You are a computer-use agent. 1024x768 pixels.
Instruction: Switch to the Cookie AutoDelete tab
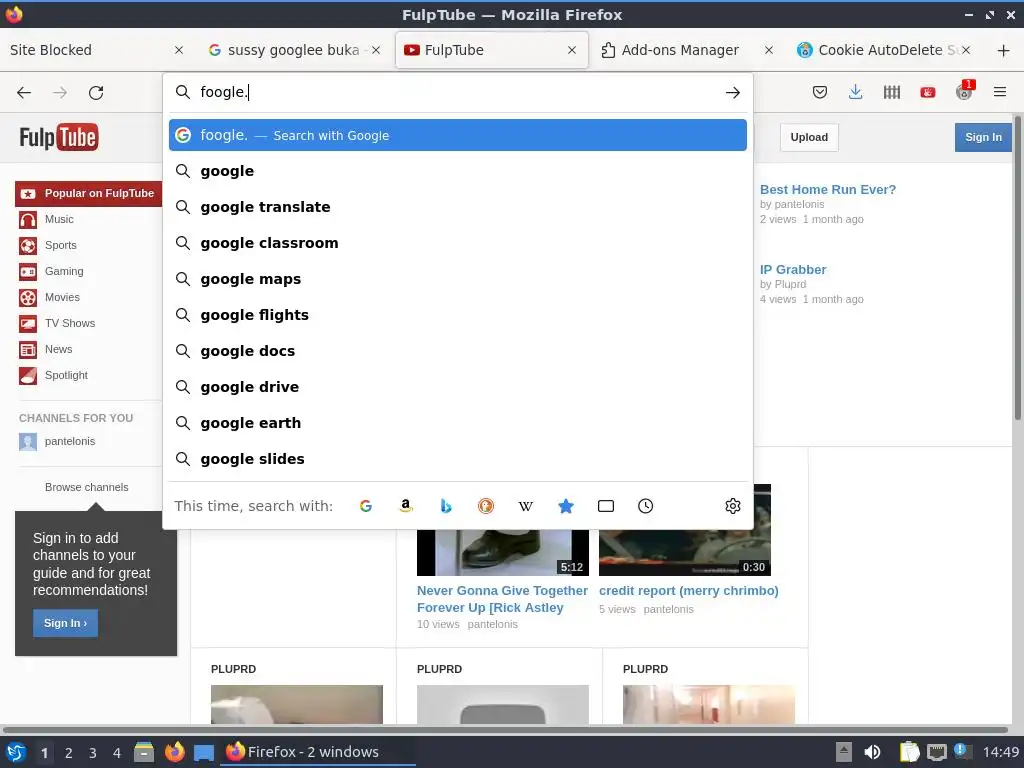pyautogui.click(x=884, y=50)
